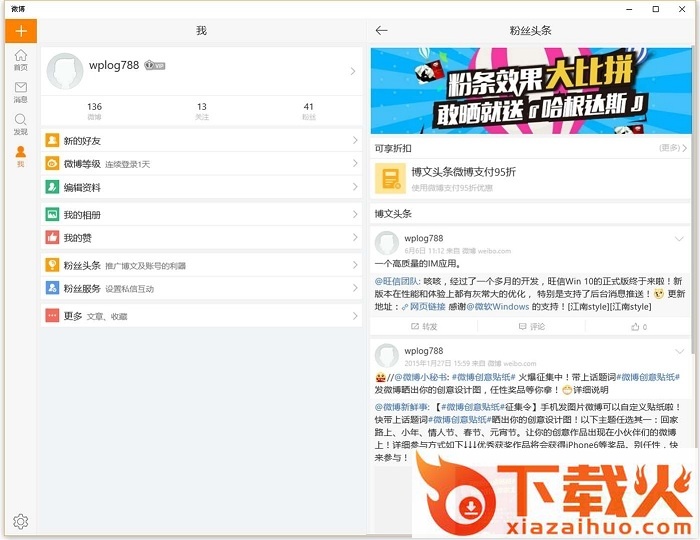700x540 pixels.
Task: Click the back arrow in 粉丝头条 header
Action: click(x=381, y=30)
